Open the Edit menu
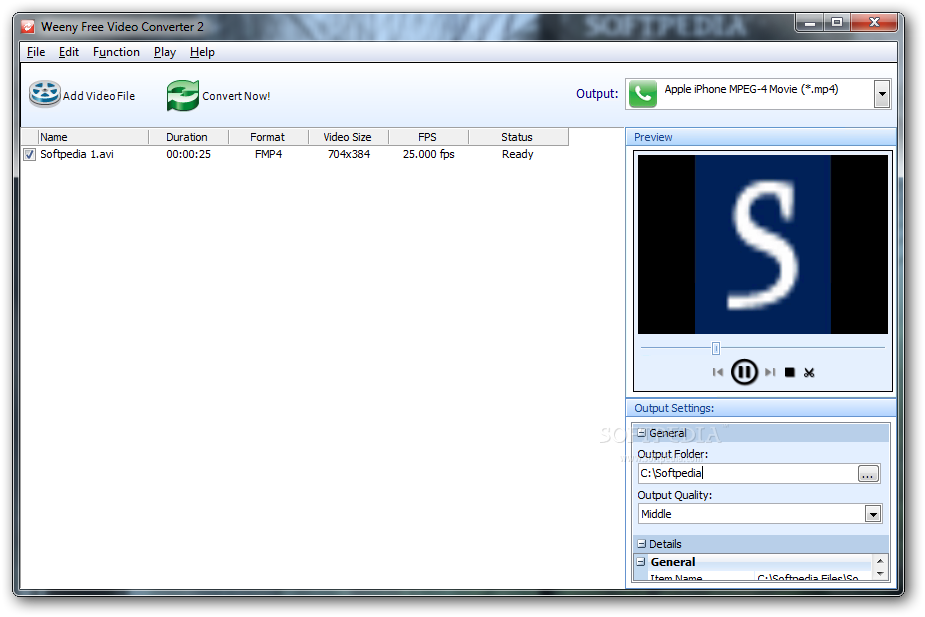The height and width of the screenshot is (617, 925). [x=69, y=52]
